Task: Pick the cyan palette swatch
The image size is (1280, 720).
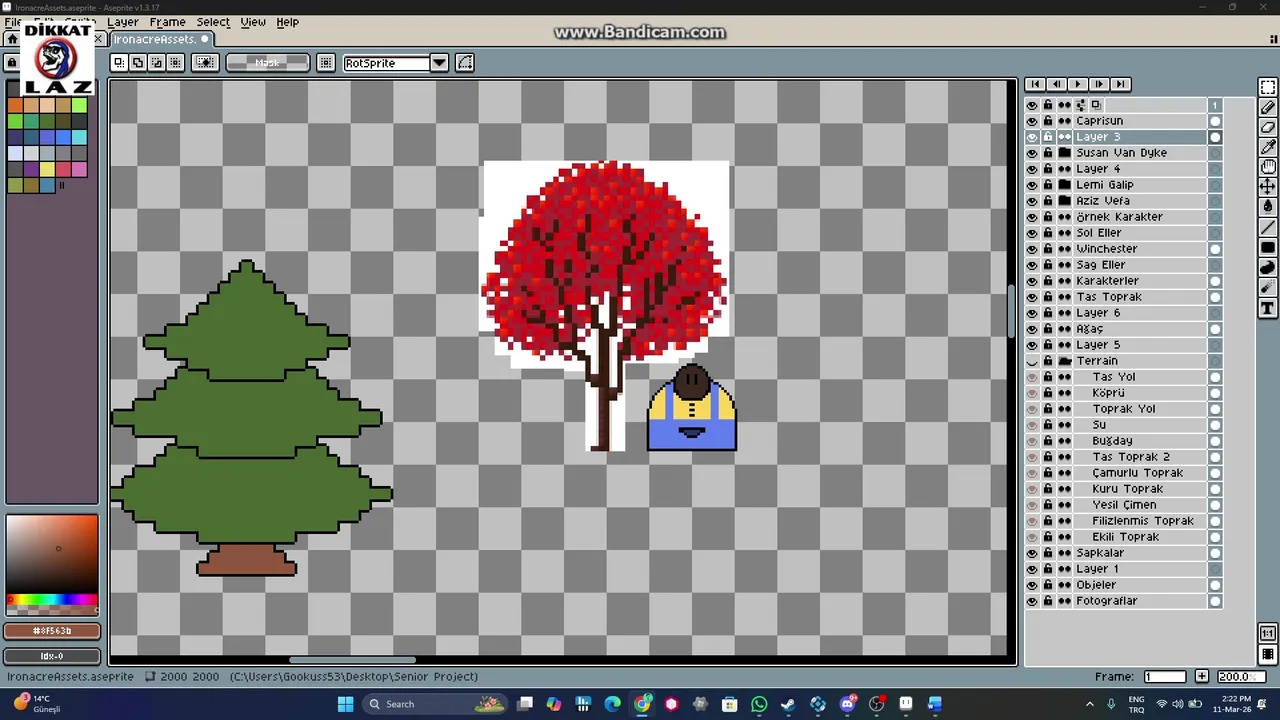Action: [79, 137]
